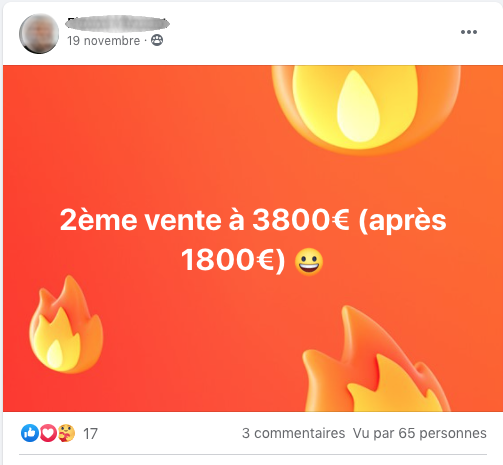
Task: Click the large flame graphic at top
Action: click(x=366, y=110)
